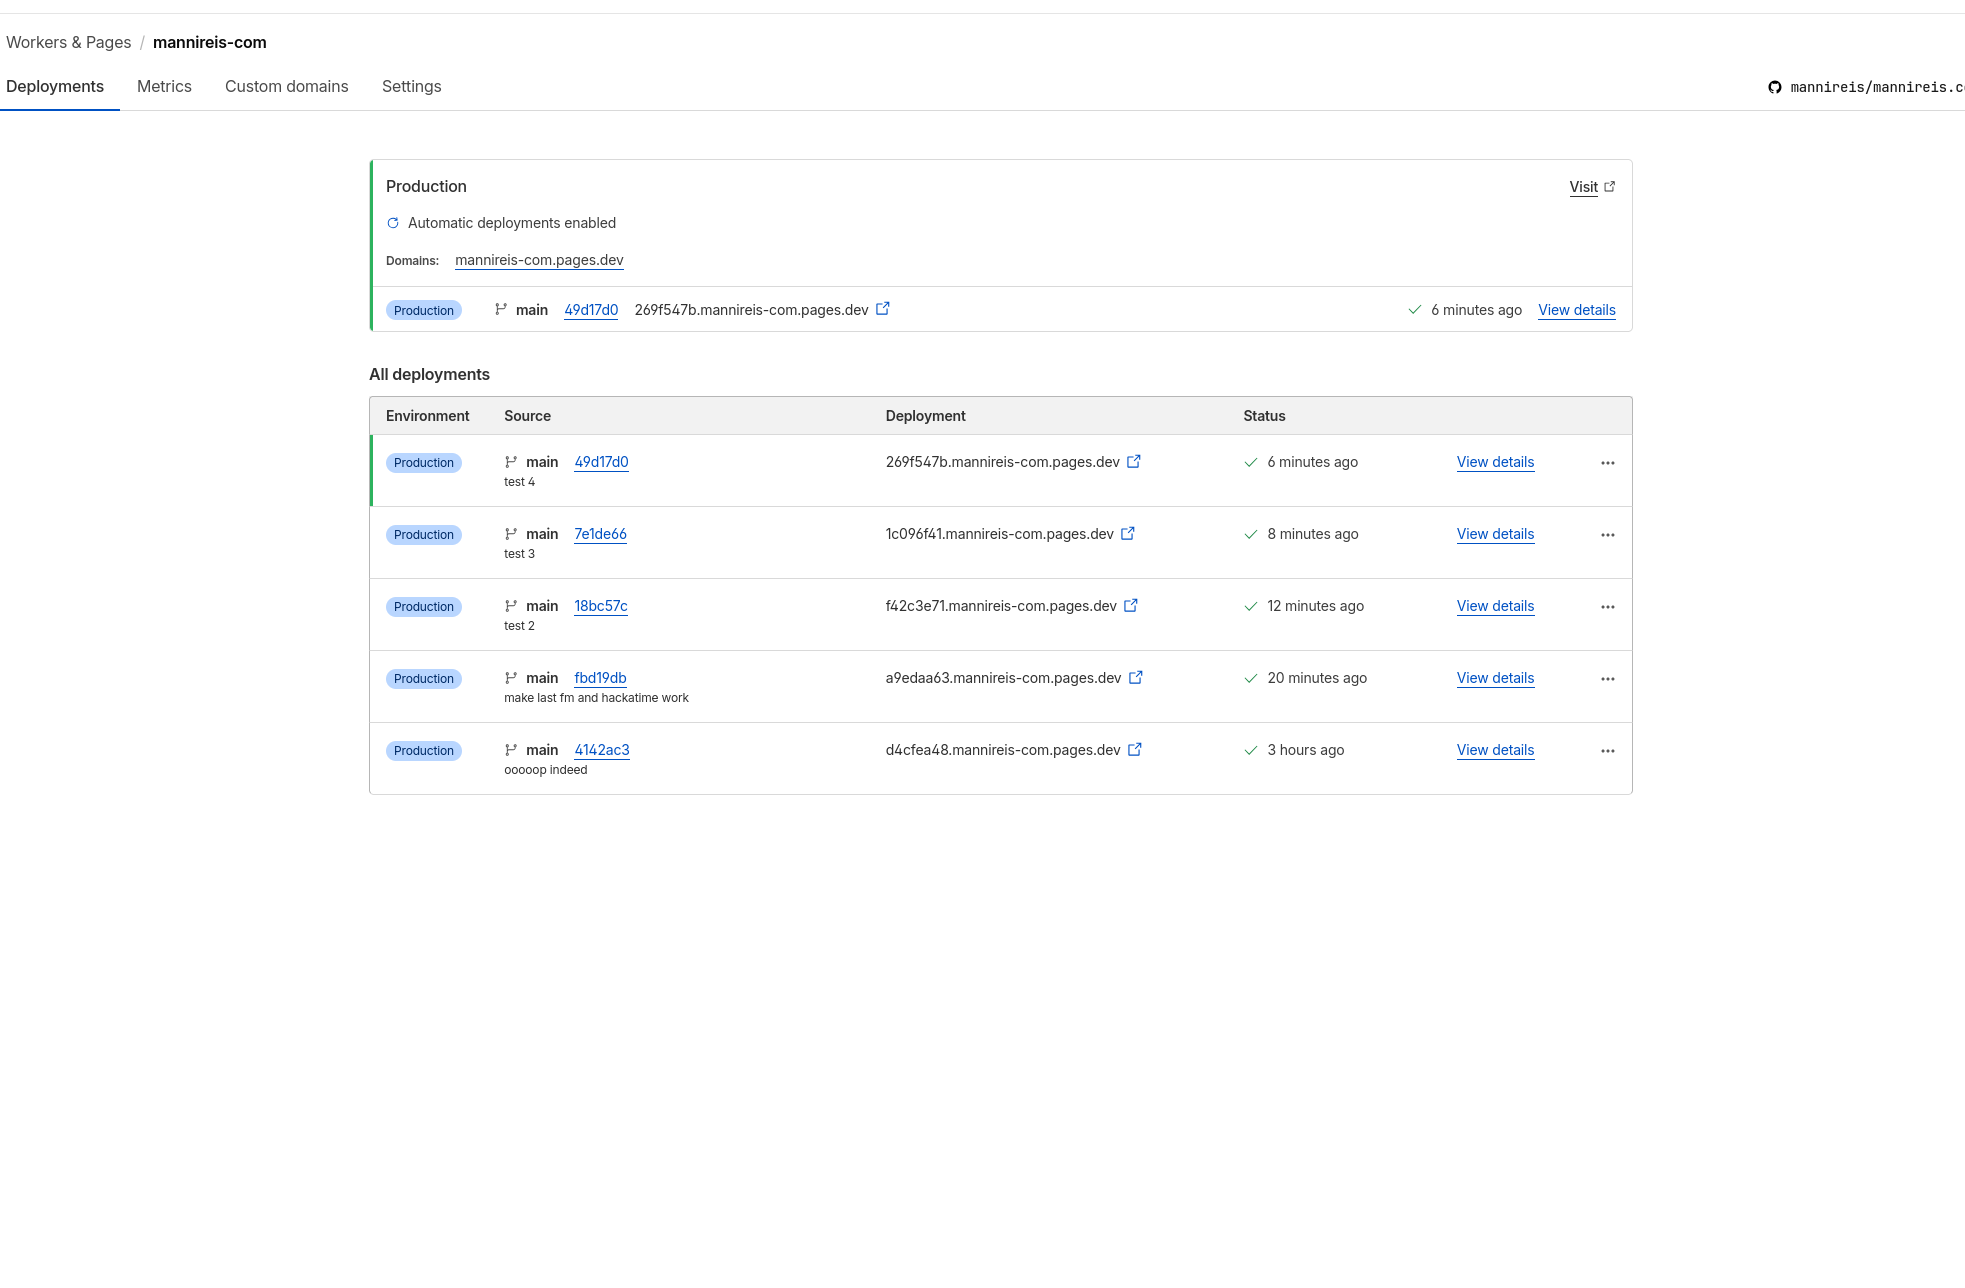
Task: Go to the Settings tab
Action: [x=411, y=87]
